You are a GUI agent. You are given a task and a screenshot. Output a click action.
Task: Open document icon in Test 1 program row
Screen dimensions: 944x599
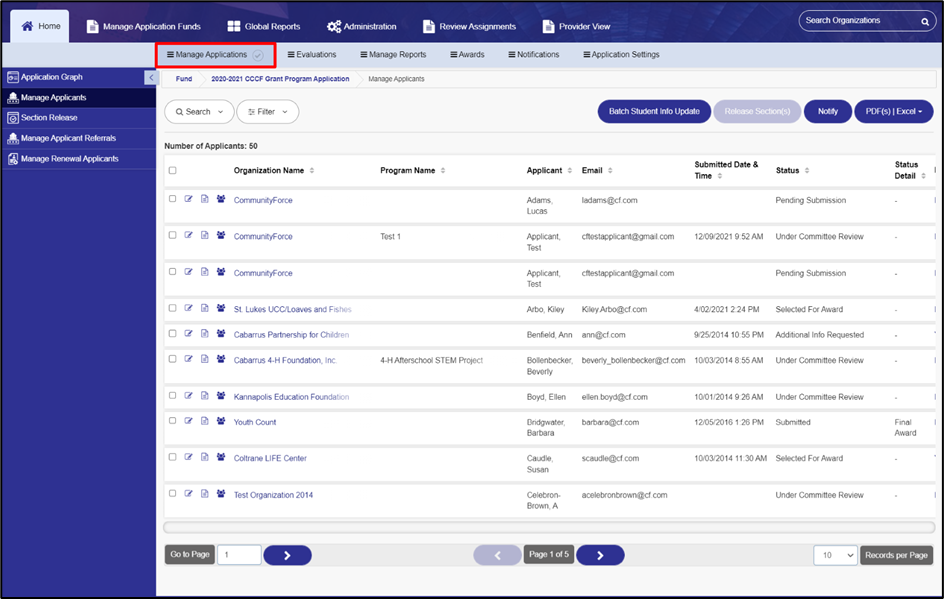205,235
